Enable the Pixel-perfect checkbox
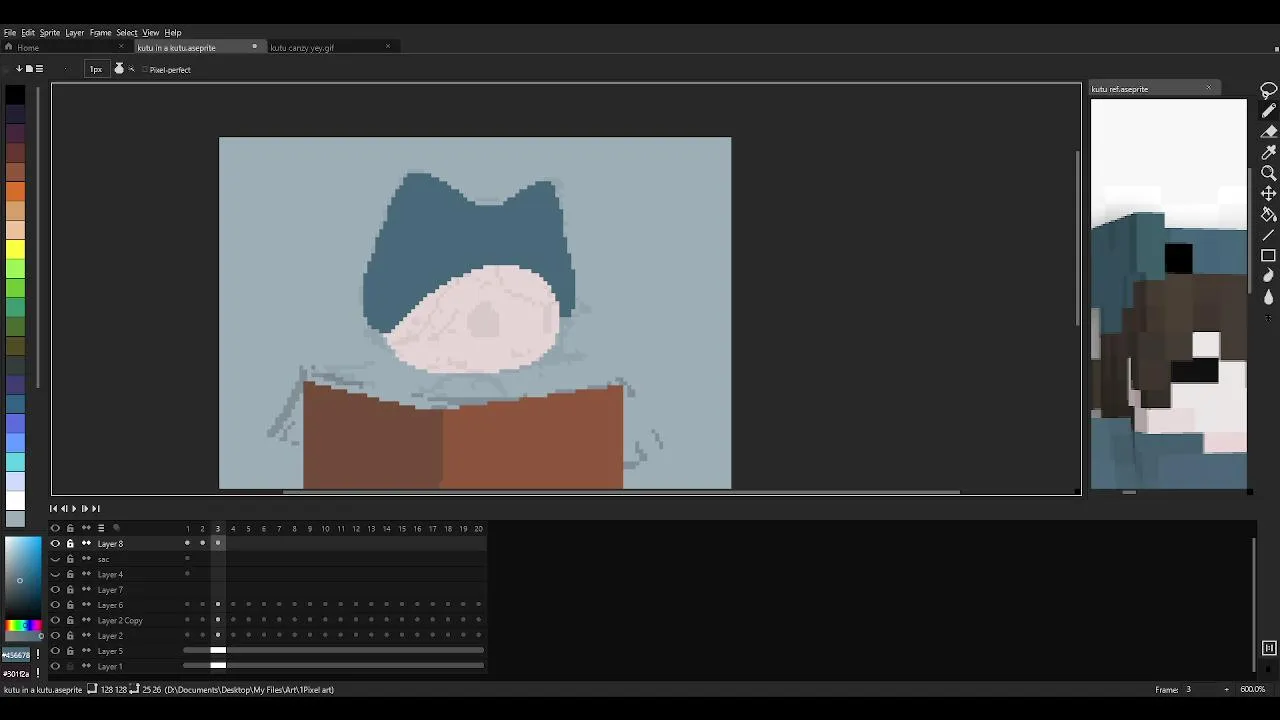Image resolution: width=1280 pixels, height=720 pixels. 144,70
